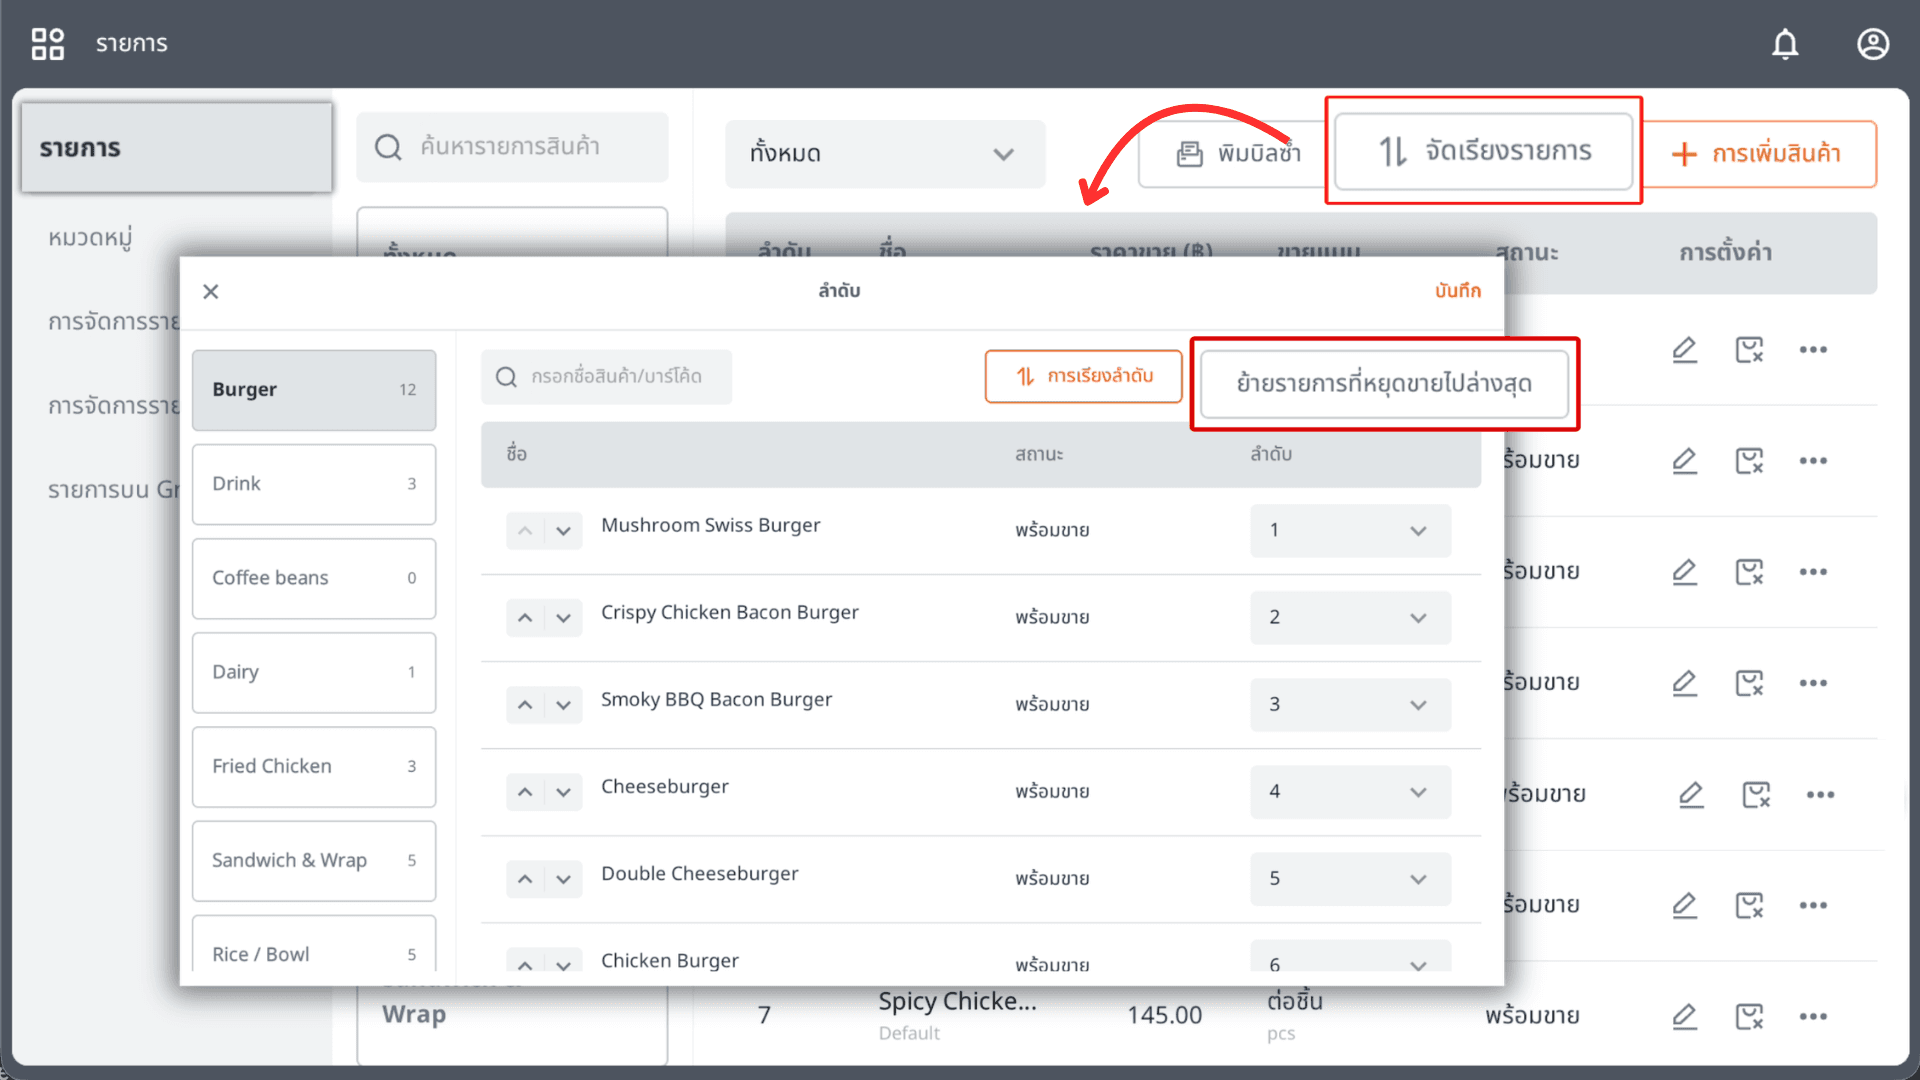Image resolution: width=1920 pixels, height=1080 pixels.
Task: Move Mushroom Swiss Burger down
Action: coord(564,531)
